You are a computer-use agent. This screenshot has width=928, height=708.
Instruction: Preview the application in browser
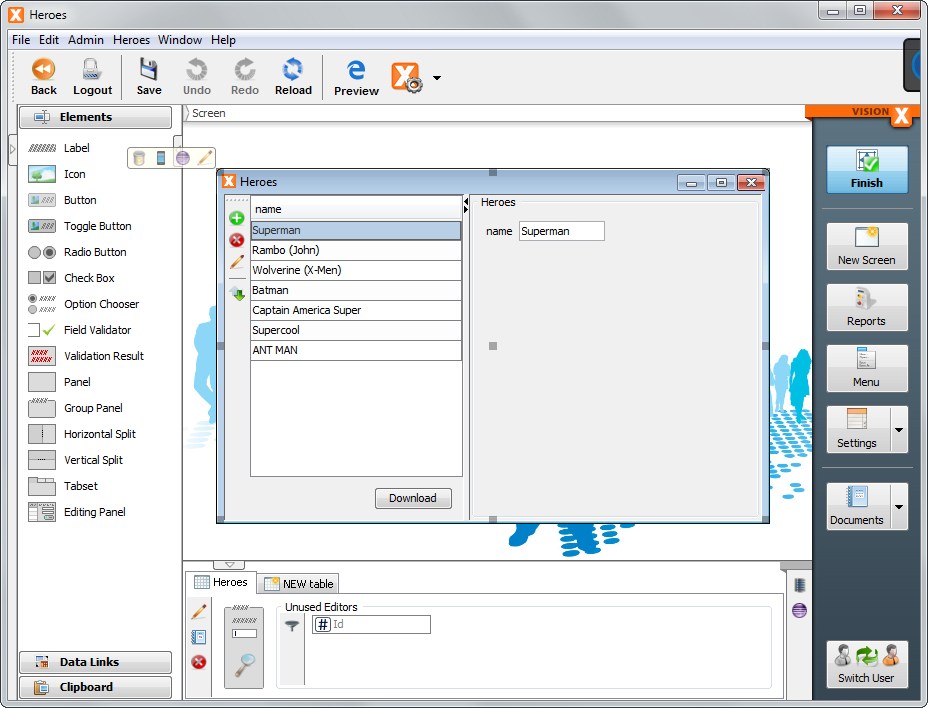355,70
